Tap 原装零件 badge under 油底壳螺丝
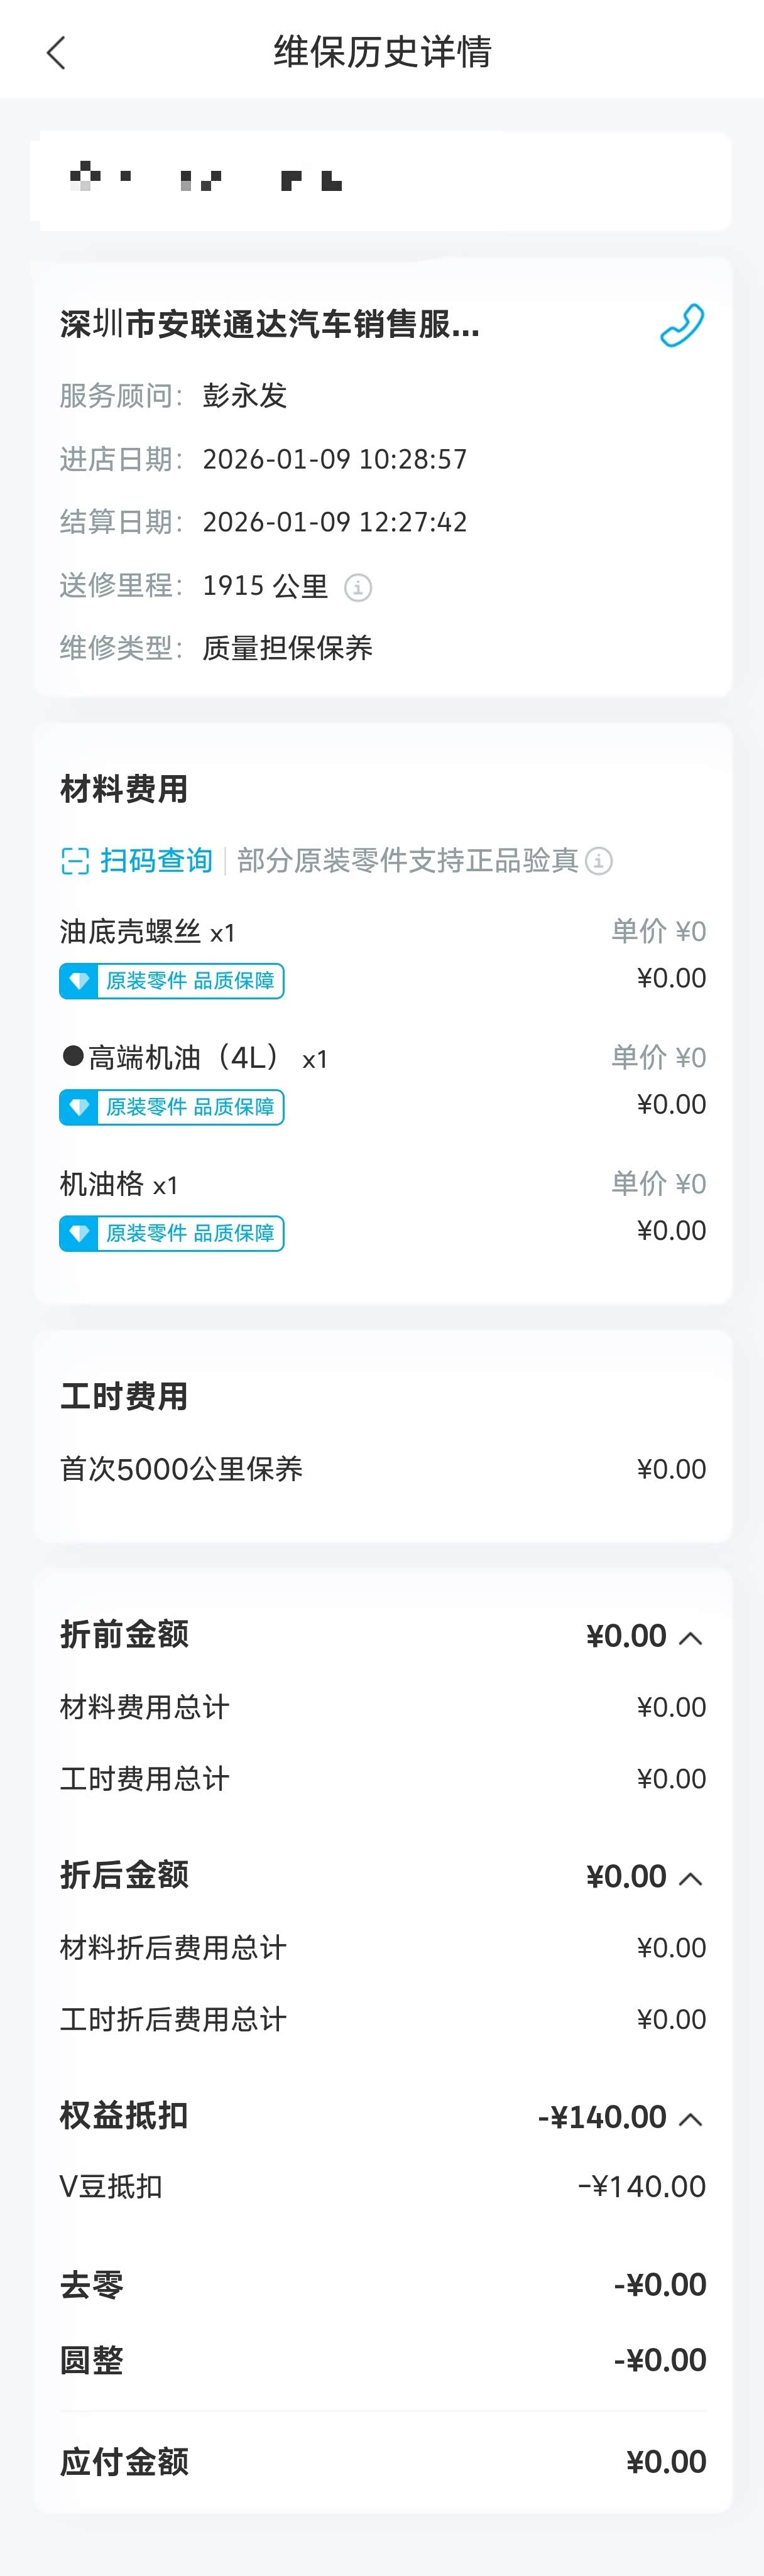The height and width of the screenshot is (2576, 764). point(172,981)
